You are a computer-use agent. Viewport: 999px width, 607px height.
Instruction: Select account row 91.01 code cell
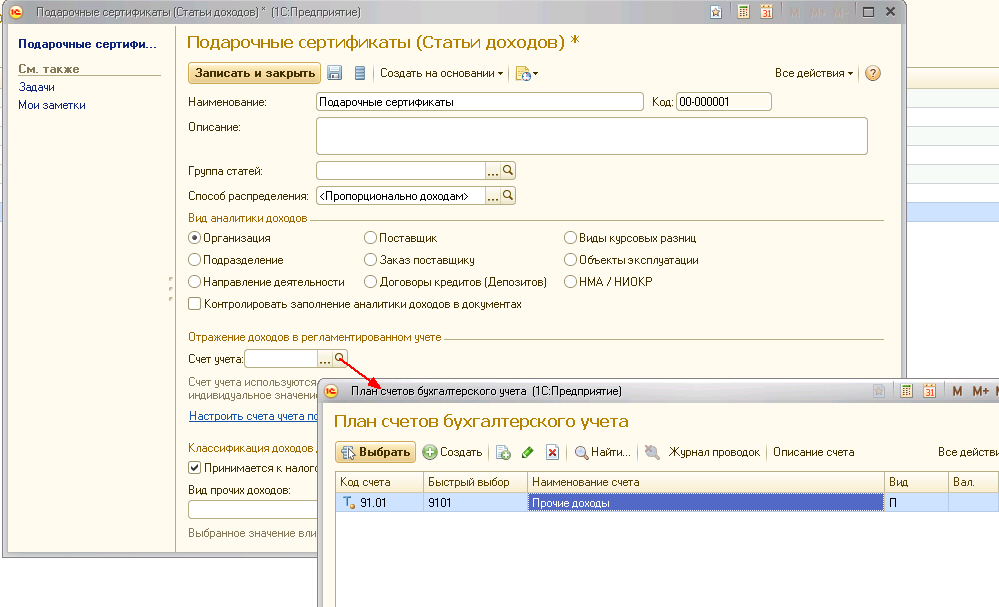[x=380, y=503]
